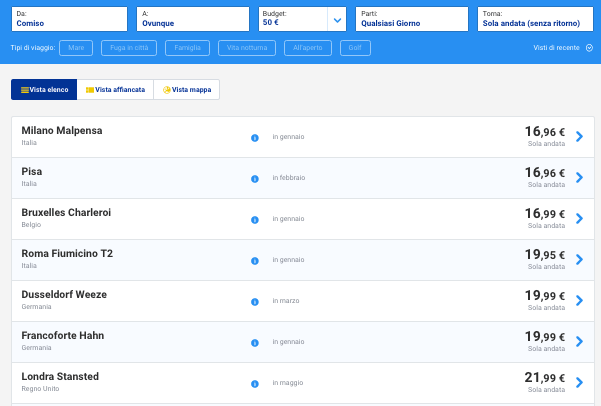Toggle the Mare trip type filter

[77, 47]
